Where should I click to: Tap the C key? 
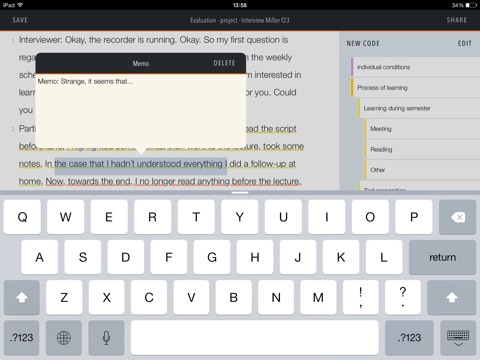(149, 297)
